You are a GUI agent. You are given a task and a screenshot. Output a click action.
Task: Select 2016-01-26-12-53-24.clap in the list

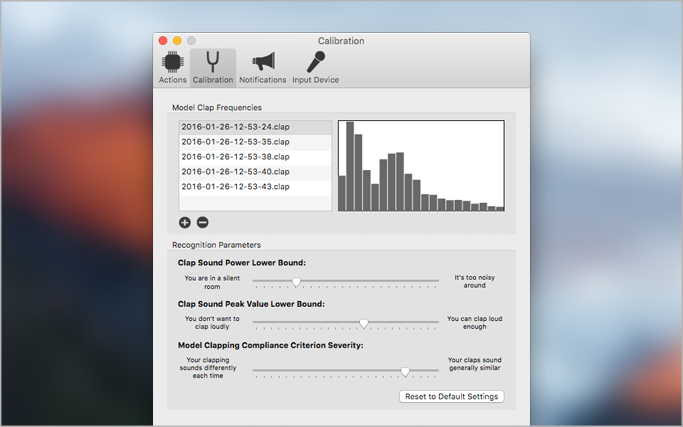click(x=255, y=127)
